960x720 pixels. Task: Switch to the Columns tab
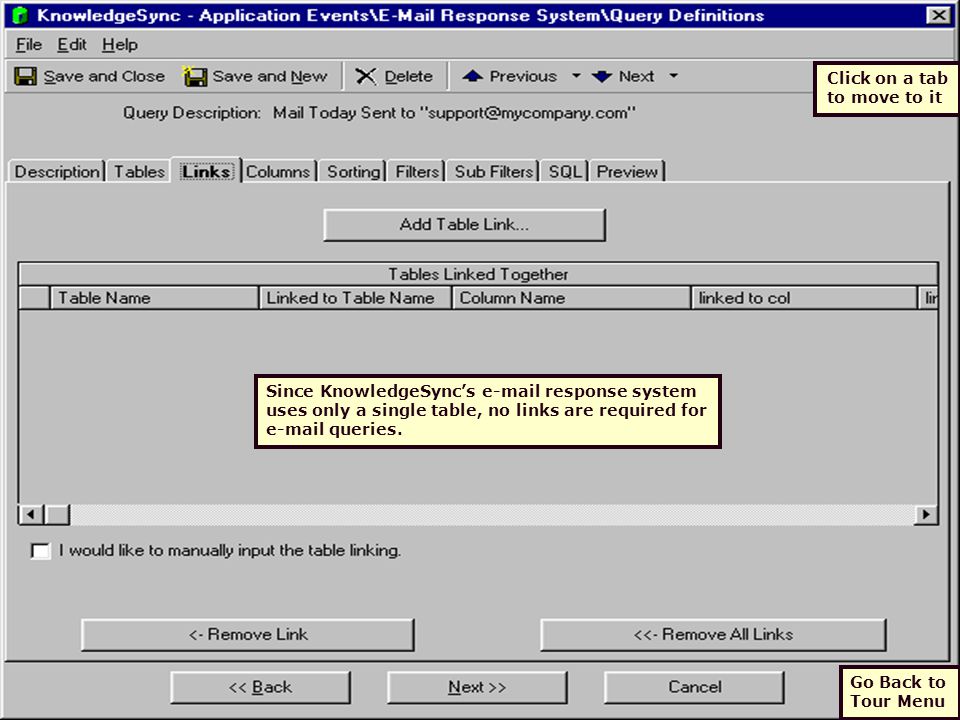pyautogui.click(x=278, y=171)
